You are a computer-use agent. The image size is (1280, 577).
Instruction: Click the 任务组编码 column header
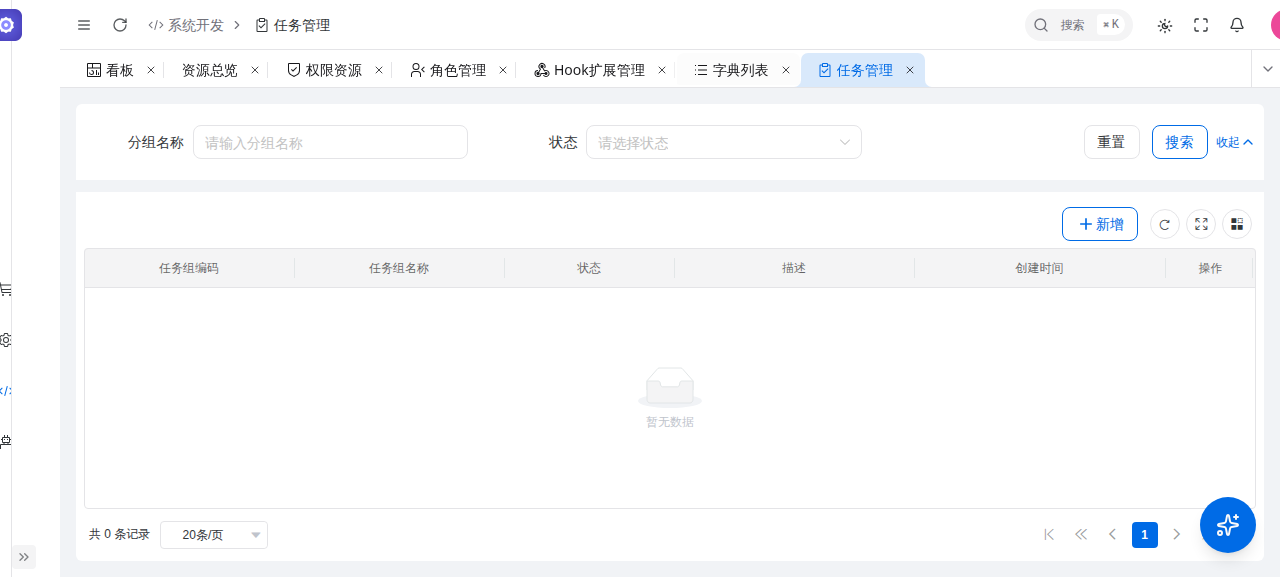click(x=189, y=268)
